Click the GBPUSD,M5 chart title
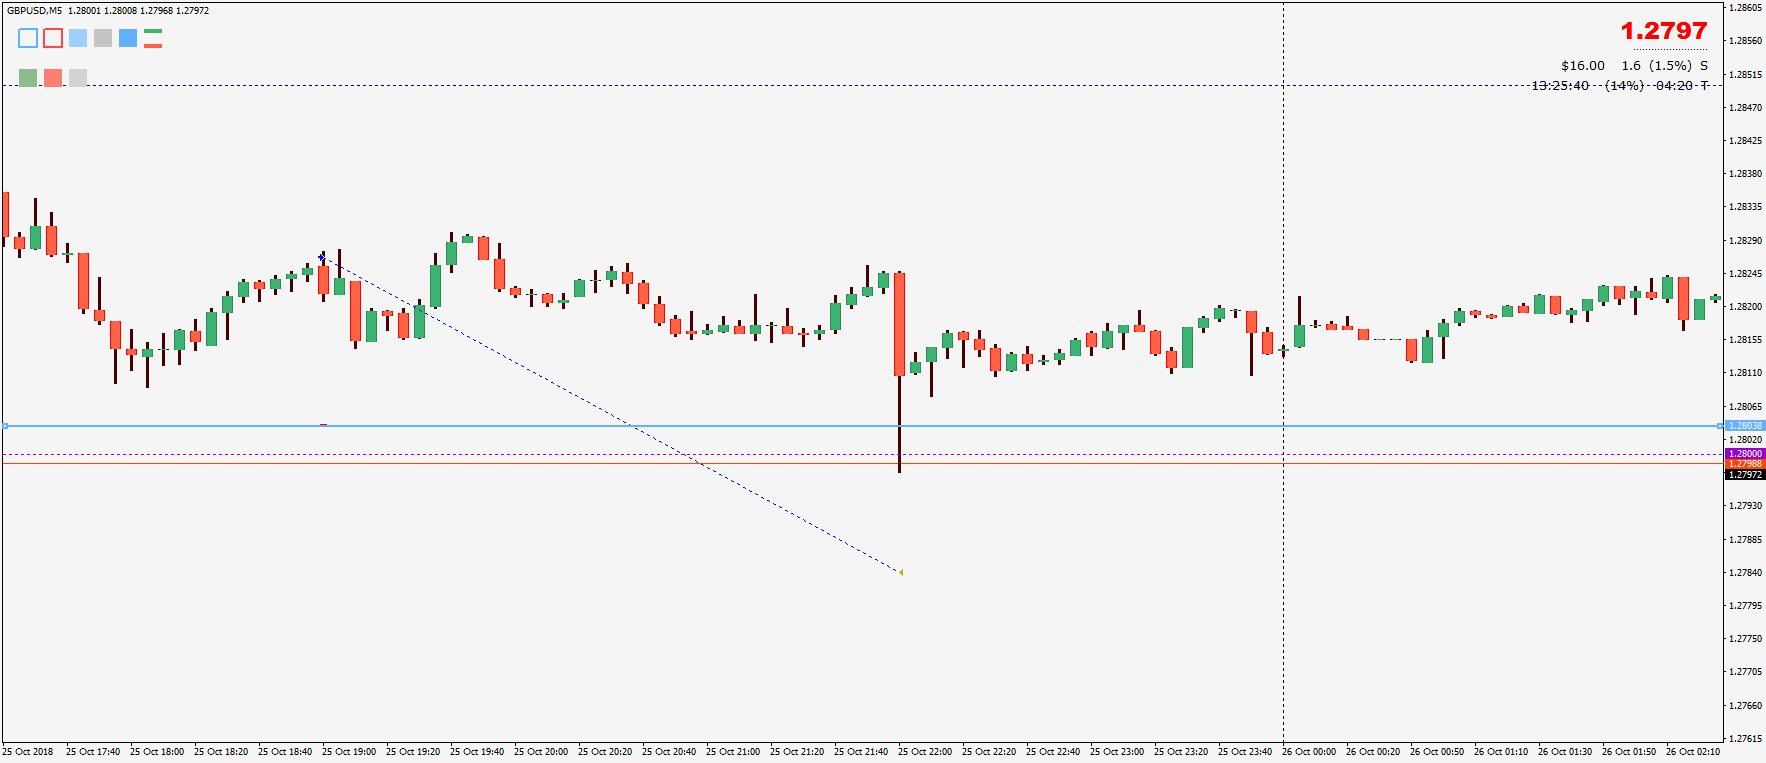Image resolution: width=1766 pixels, height=763 pixels. 35,11
